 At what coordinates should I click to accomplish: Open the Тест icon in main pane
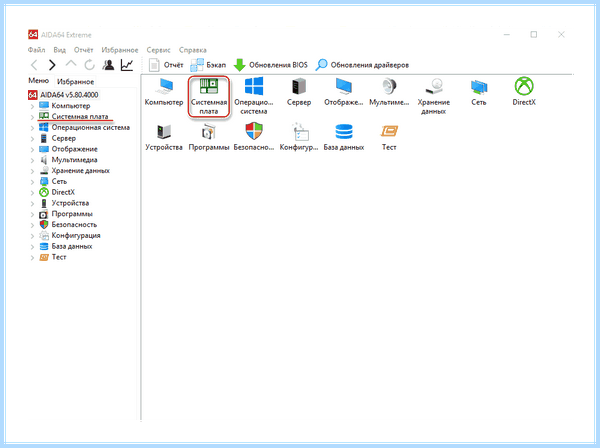pyautogui.click(x=389, y=137)
